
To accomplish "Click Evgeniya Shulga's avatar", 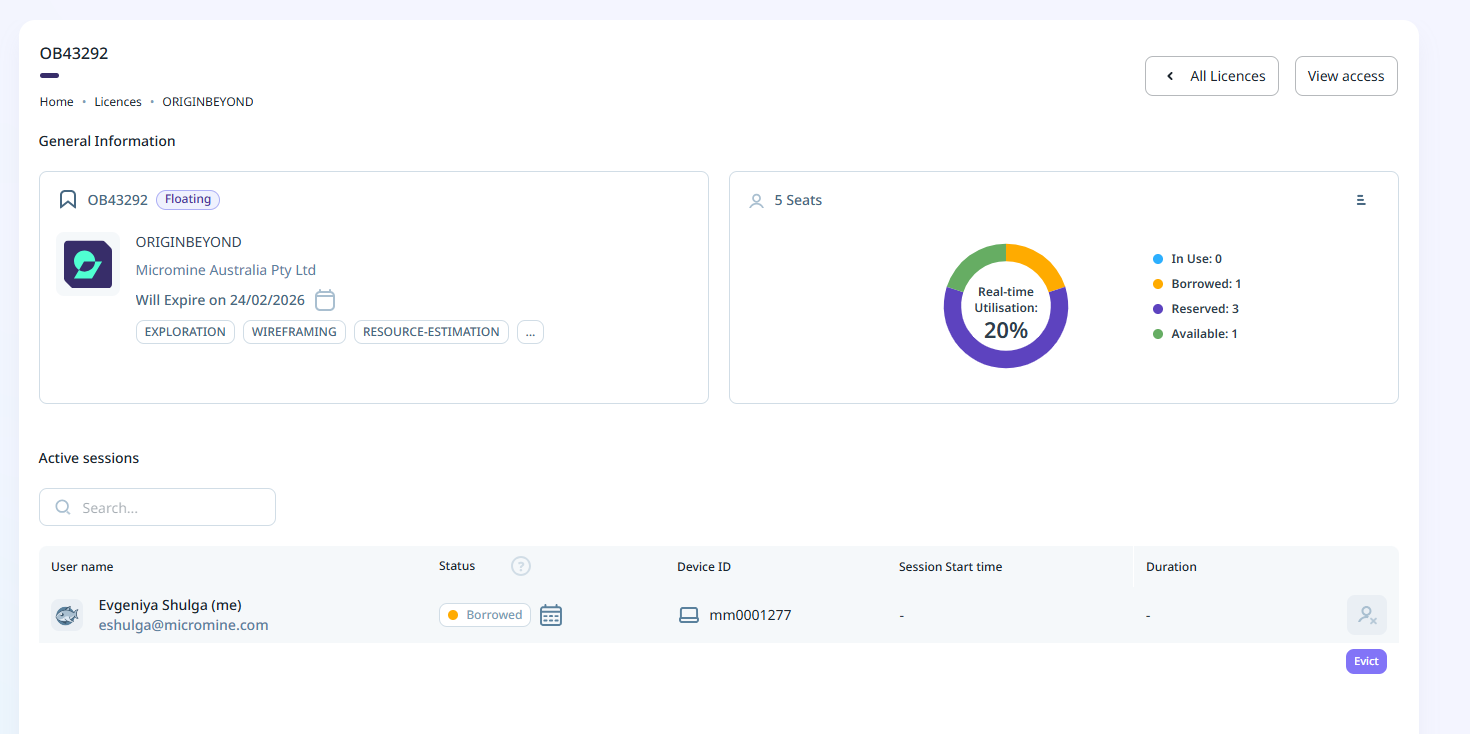I will [67, 615].
